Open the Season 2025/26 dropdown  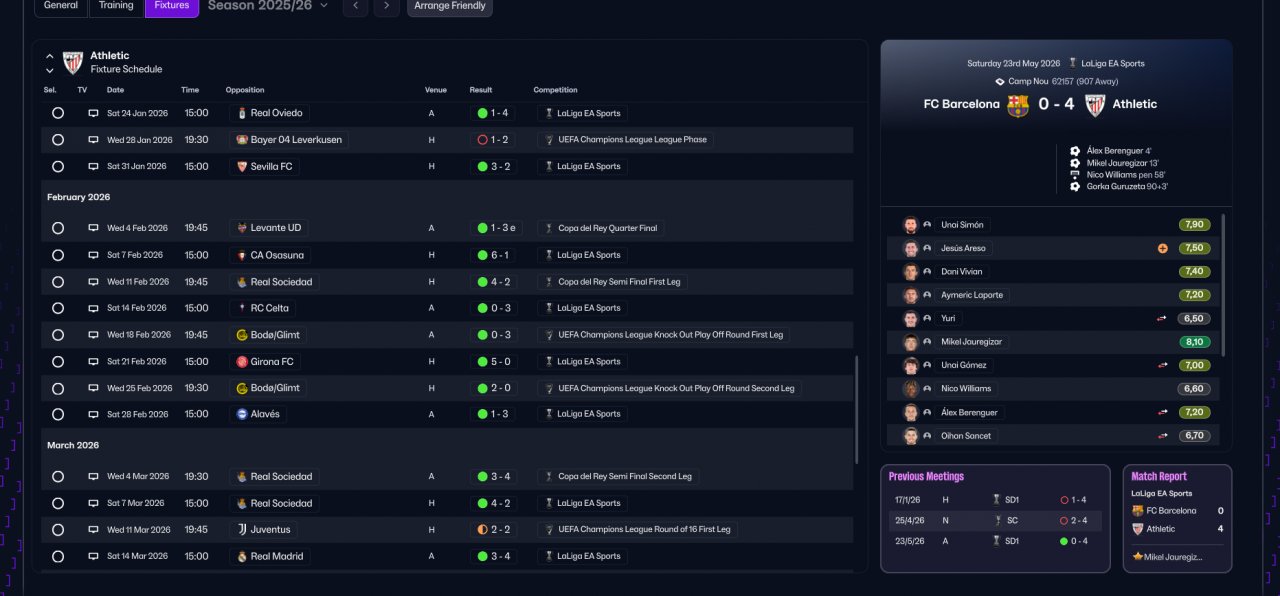point(268,6)
